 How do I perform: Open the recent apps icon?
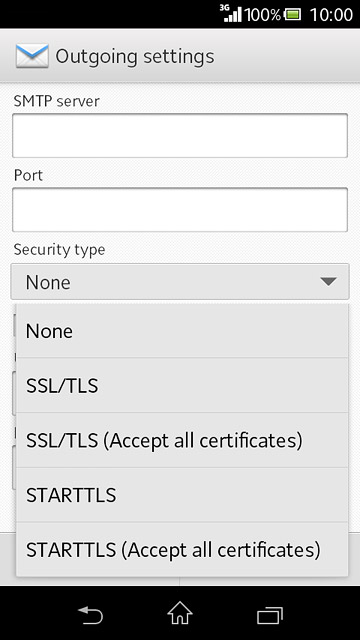pyautogui.click(x=270, y=615)
